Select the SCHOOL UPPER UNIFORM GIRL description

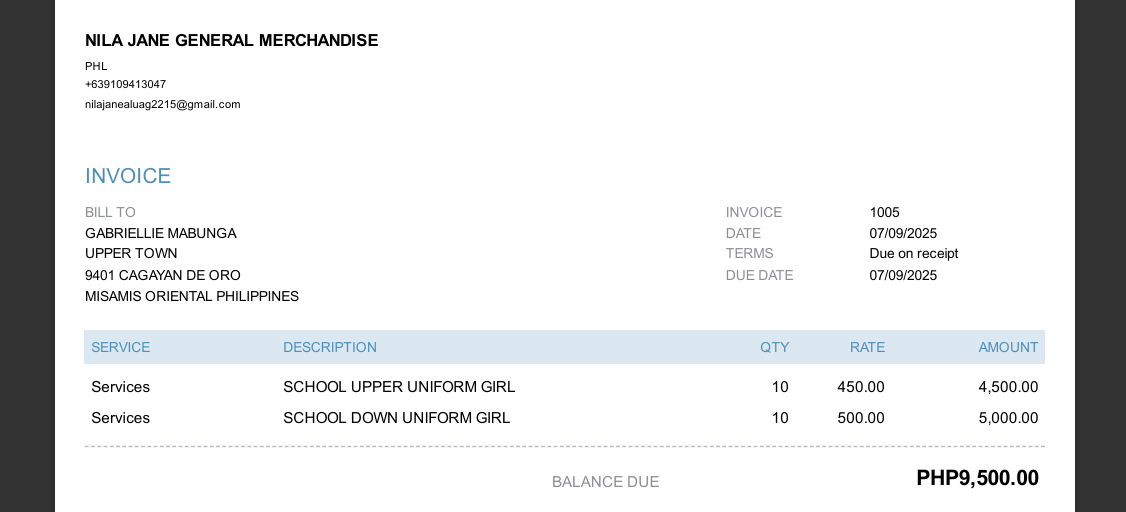click(399, 387)
